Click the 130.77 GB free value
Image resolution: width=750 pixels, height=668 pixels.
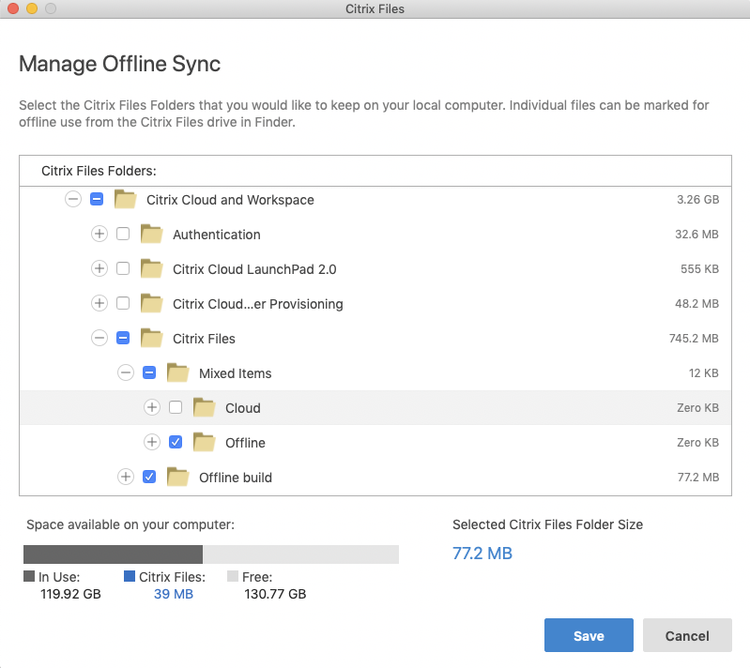[275, 593]
